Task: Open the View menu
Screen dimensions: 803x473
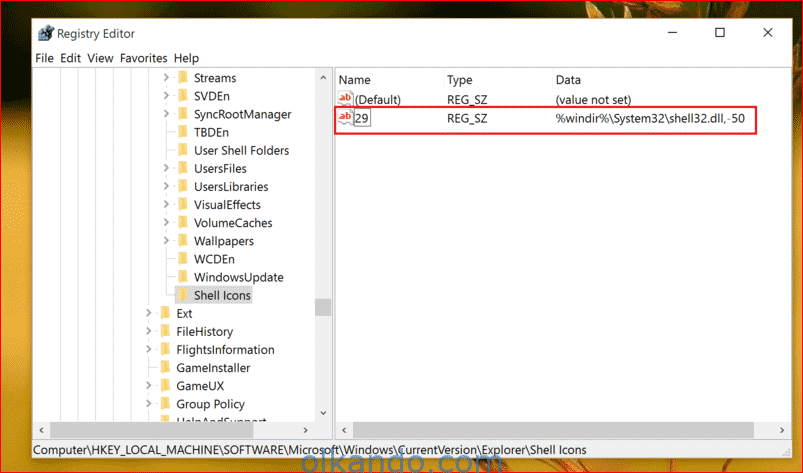Action: click(100, 58)
